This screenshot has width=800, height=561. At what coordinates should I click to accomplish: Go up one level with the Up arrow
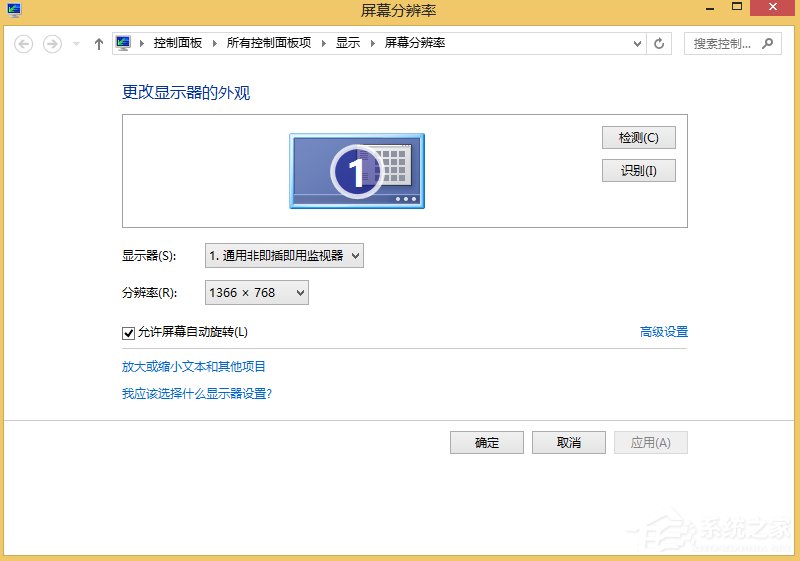[x=98, y=44]
